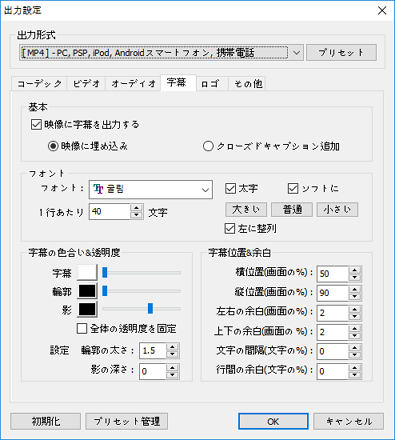Screen dimensions: 395x440
Task: Decrease 1行あたり characters value
Action: click(136, 215)
